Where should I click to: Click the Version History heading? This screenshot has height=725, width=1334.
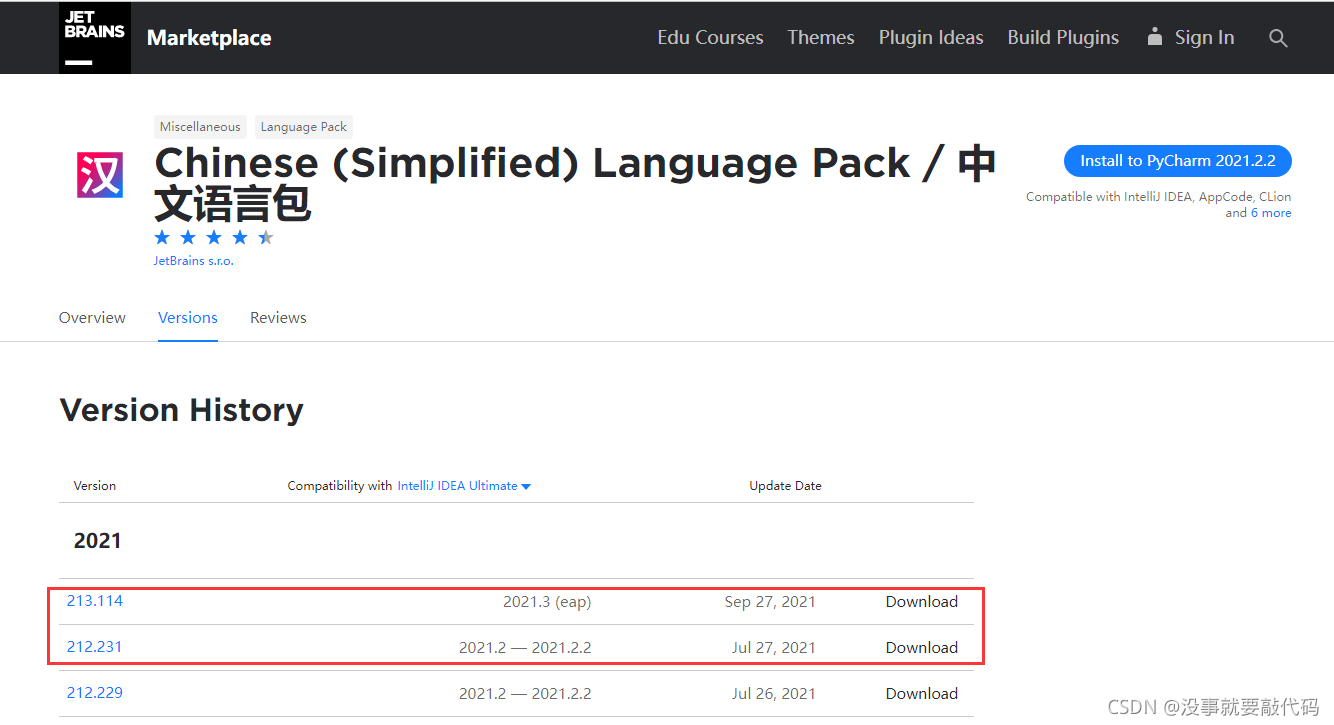[x=182, y=410]
